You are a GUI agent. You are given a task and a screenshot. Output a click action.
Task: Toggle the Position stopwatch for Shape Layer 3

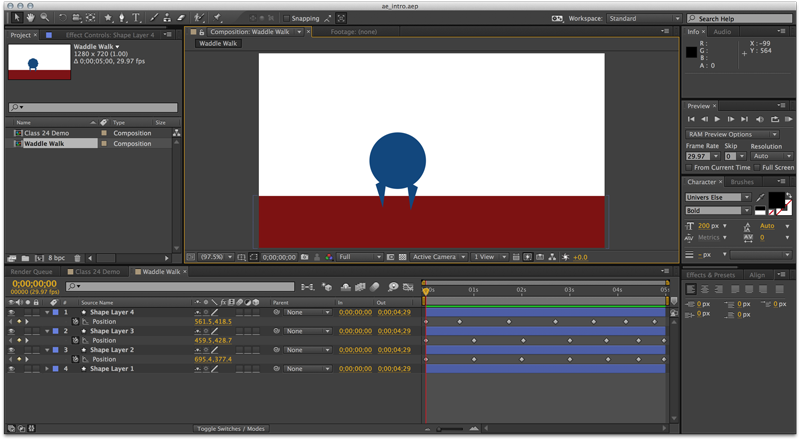(x=75, y=340)
